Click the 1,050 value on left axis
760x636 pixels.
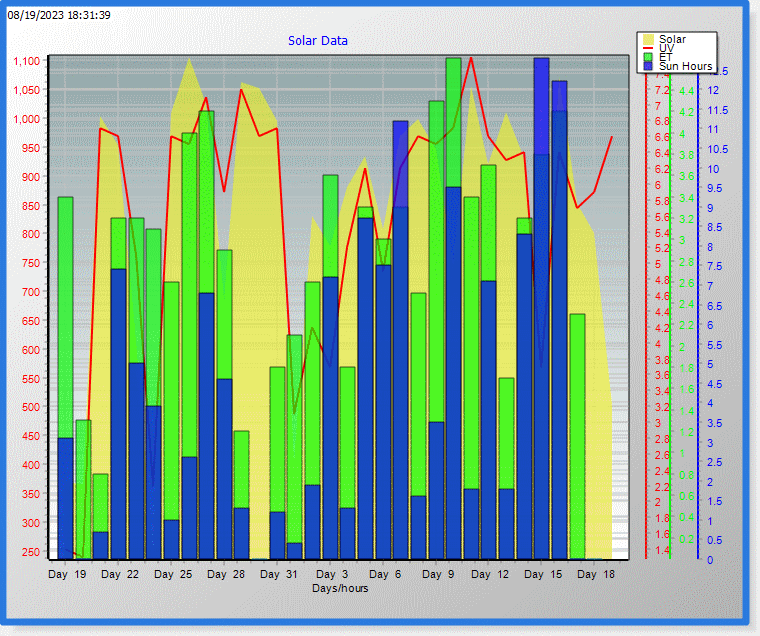click(27, 90)
